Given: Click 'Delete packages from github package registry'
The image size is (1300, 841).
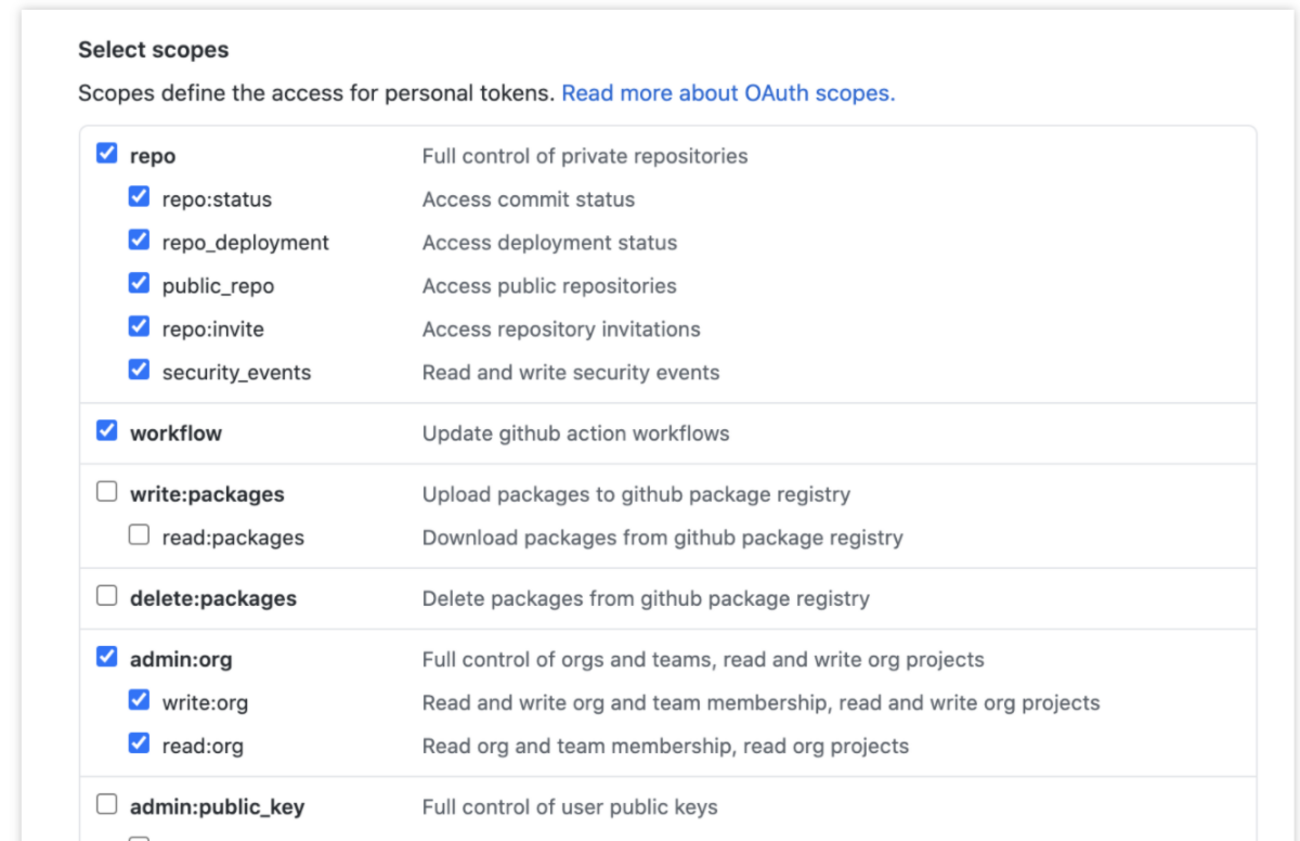Looking at the screenshot, I should 646,598.
